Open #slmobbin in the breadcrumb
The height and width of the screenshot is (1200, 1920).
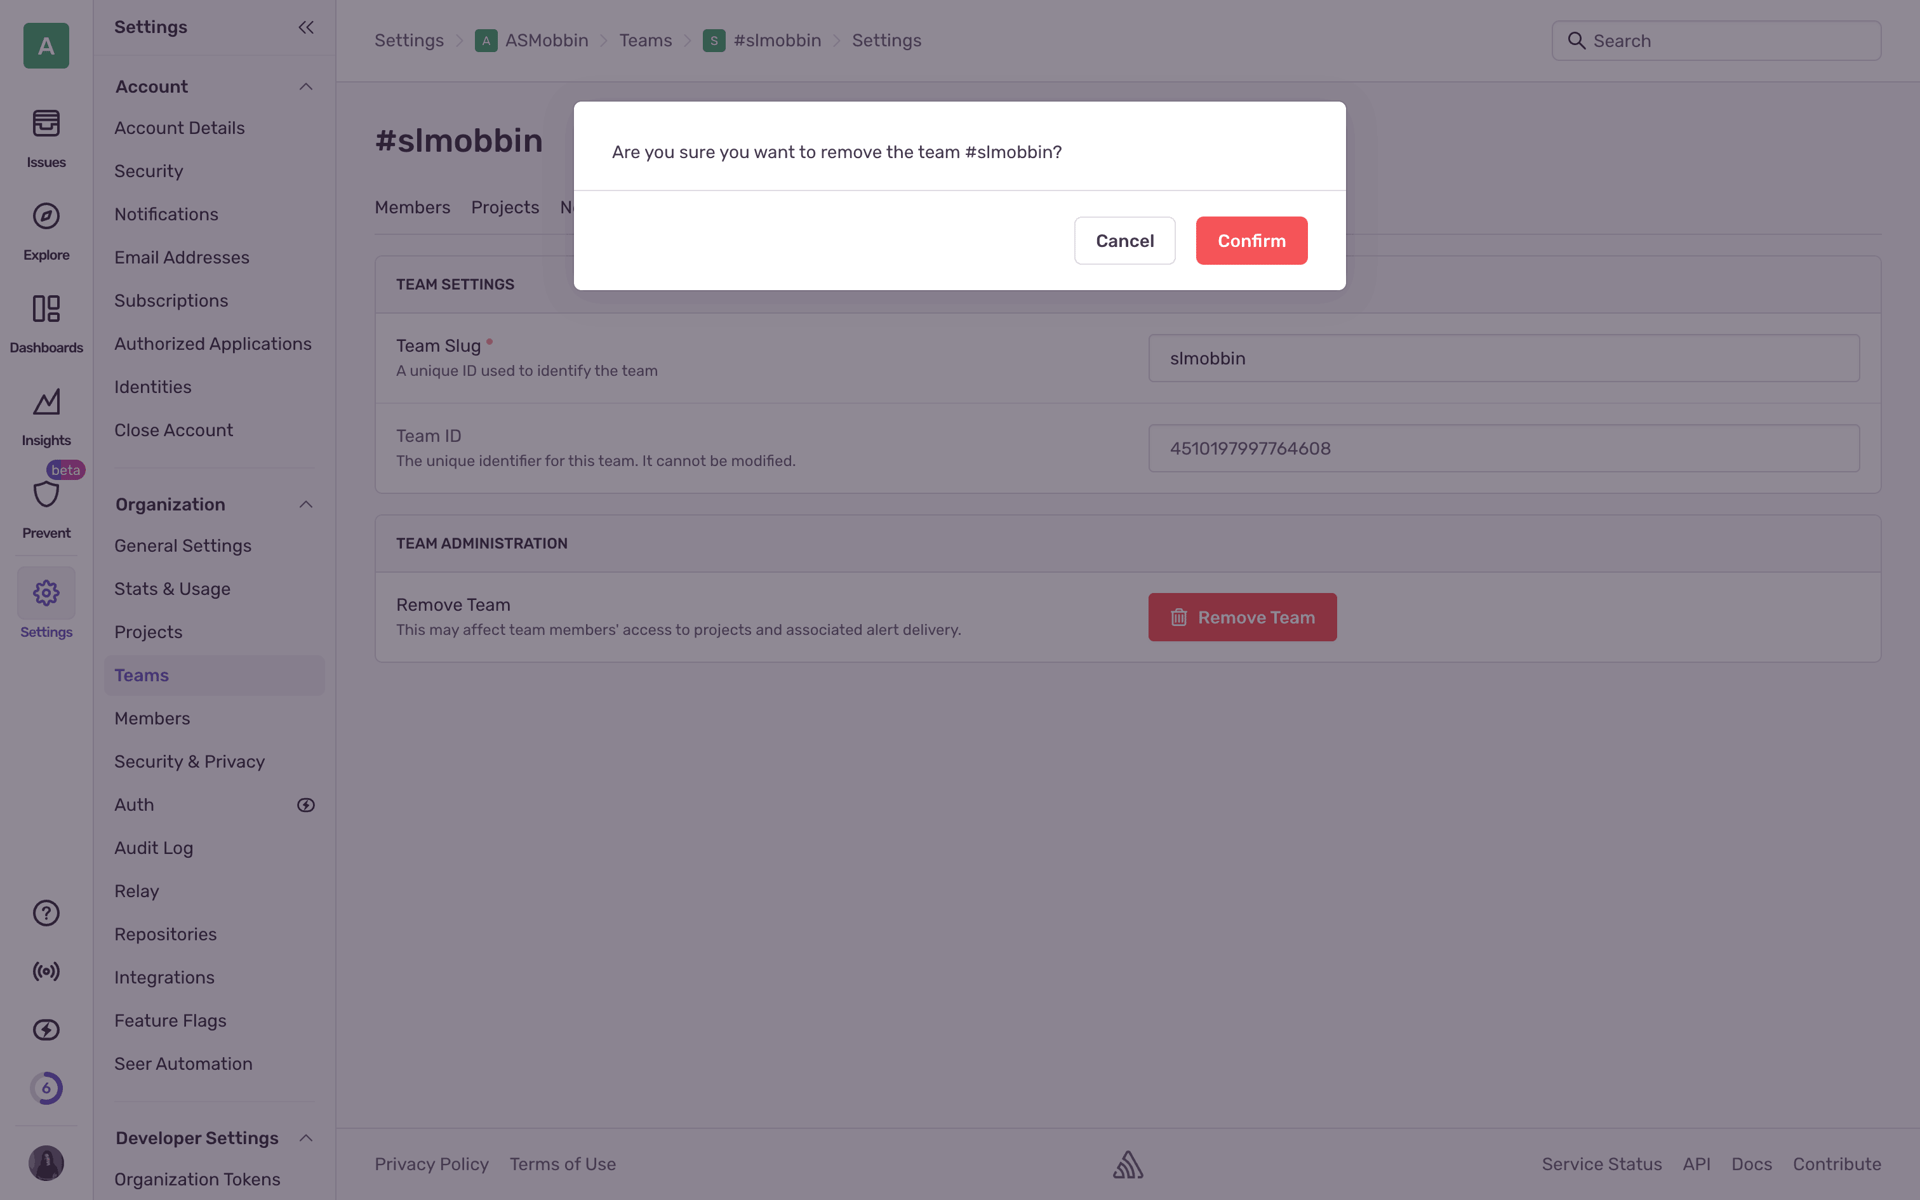(777, 41)
